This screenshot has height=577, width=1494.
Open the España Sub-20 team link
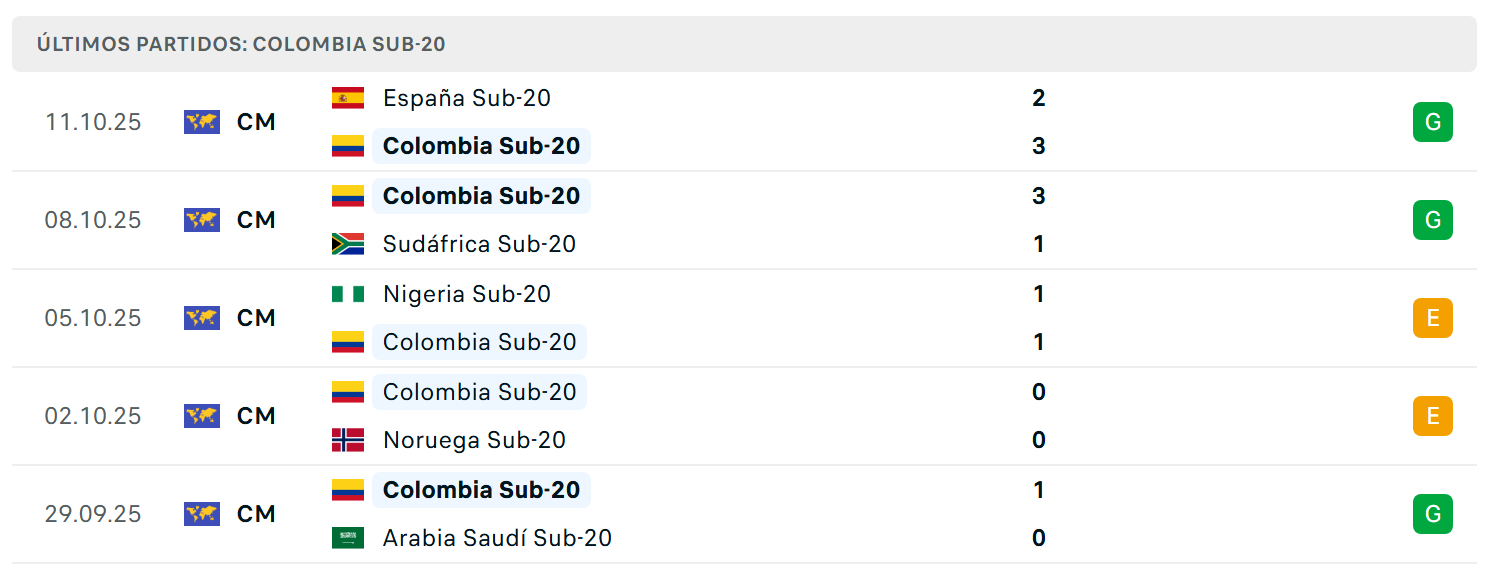[x=467, y=98]
